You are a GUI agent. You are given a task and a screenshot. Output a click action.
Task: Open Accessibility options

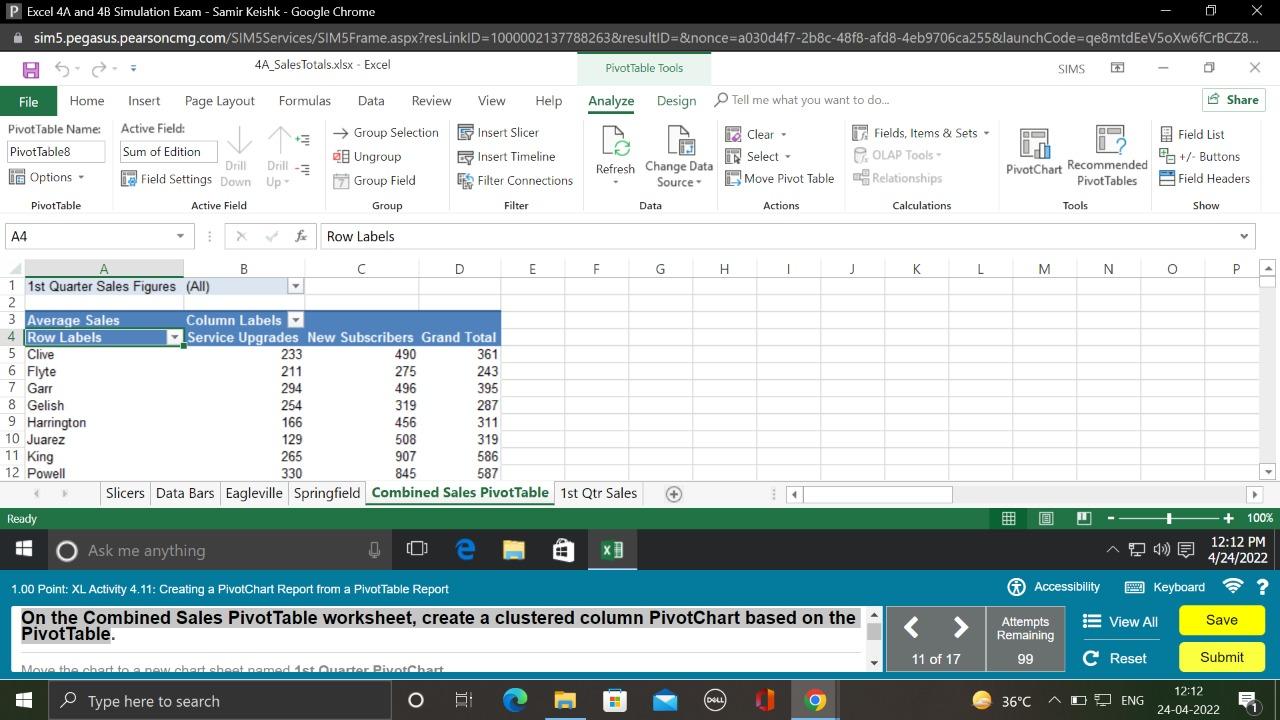coord(1053,587)
